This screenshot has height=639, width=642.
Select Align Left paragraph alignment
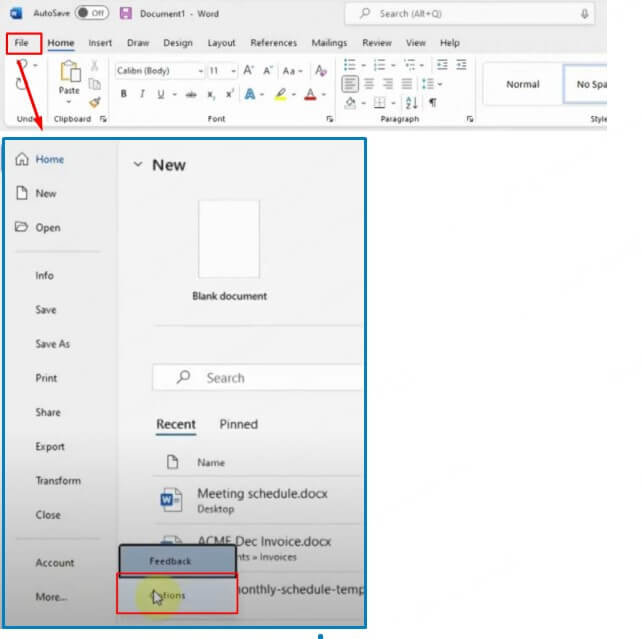(350, 84)
